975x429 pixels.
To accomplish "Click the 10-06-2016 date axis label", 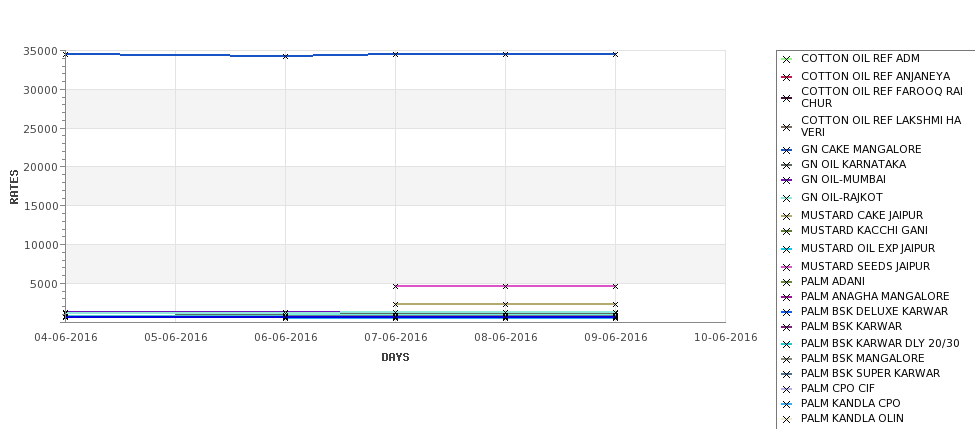I will [725, 337].
